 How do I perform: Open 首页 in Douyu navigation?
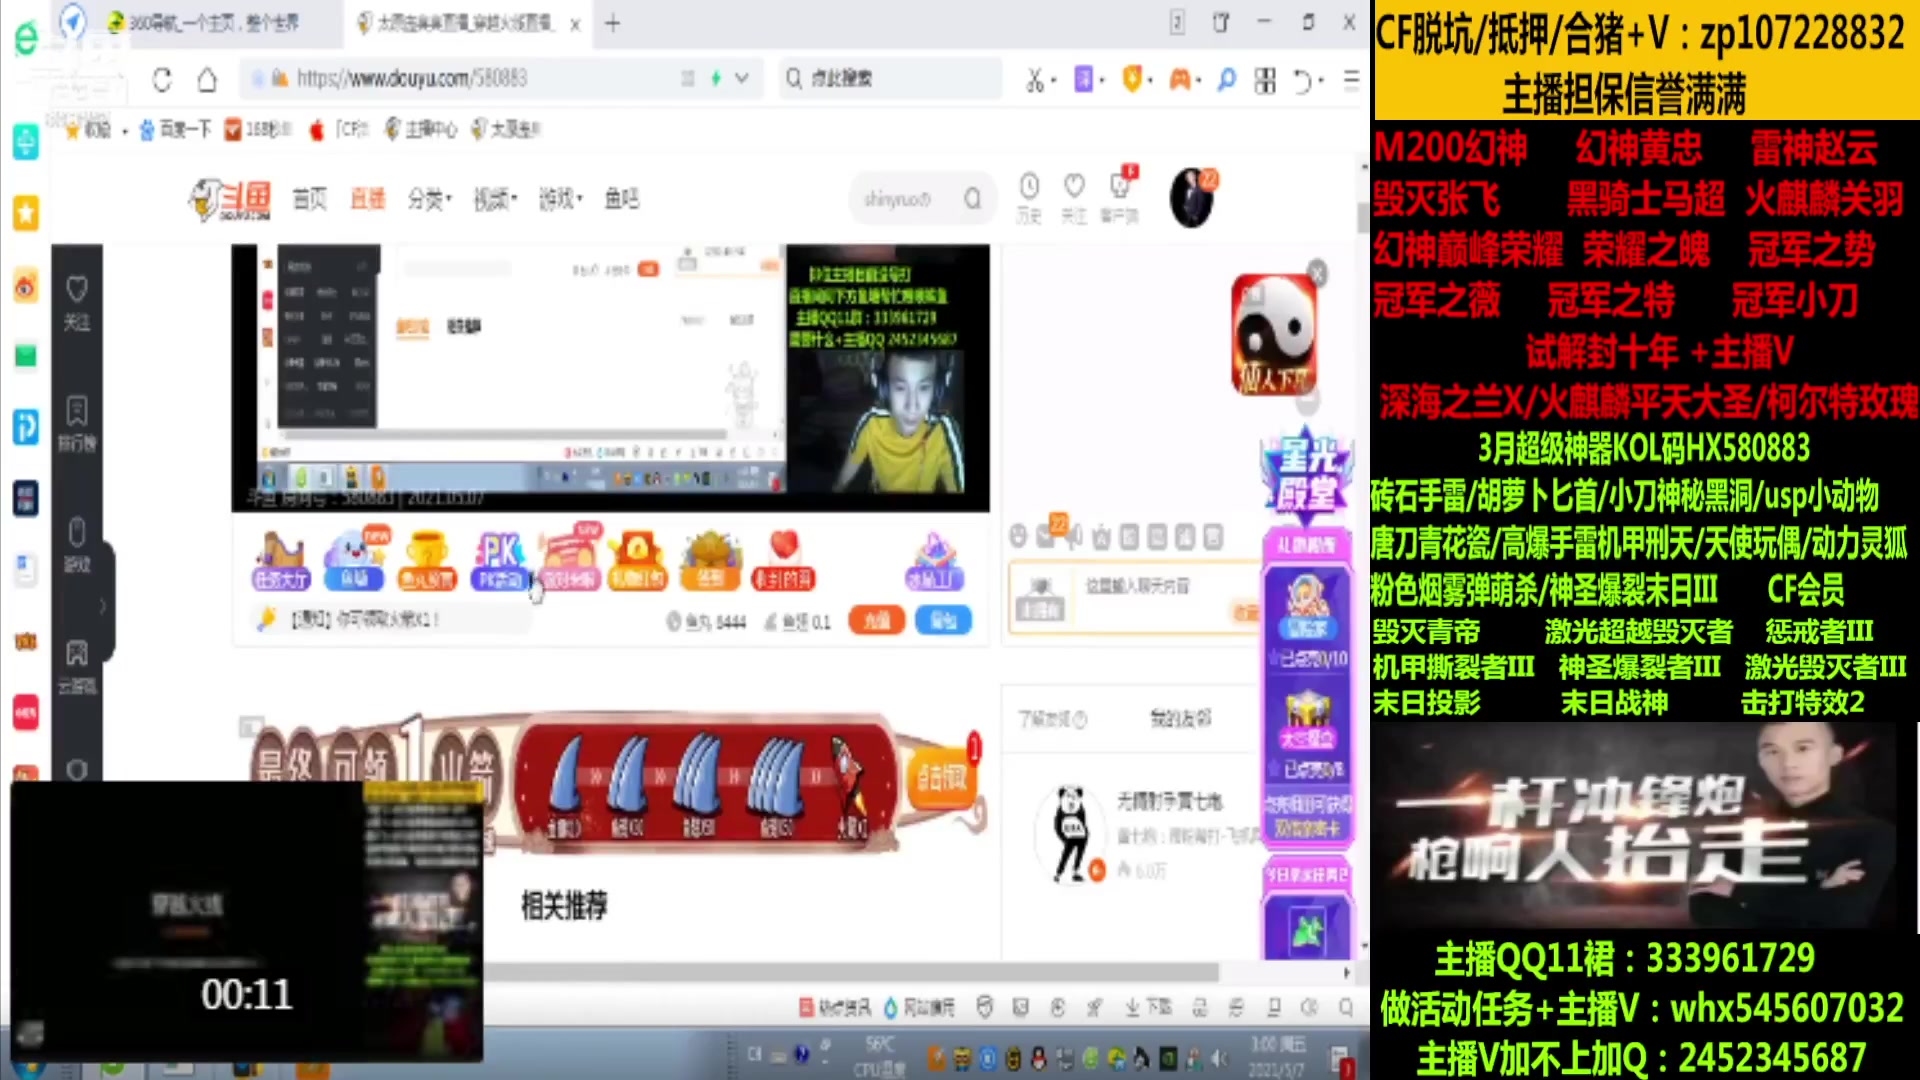pyautogui.click(x=310, y=199)
